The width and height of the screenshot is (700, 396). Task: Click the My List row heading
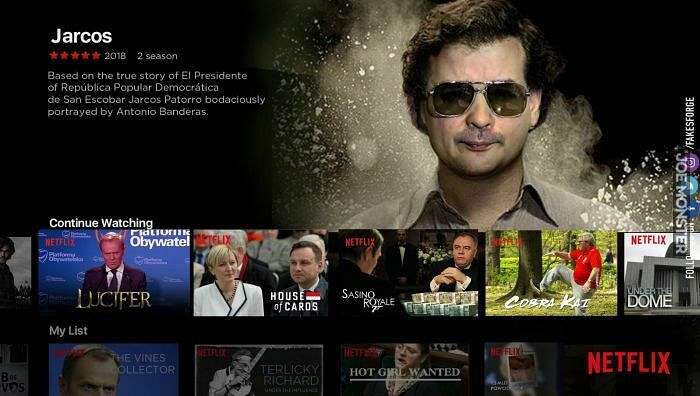pos(68,331)
